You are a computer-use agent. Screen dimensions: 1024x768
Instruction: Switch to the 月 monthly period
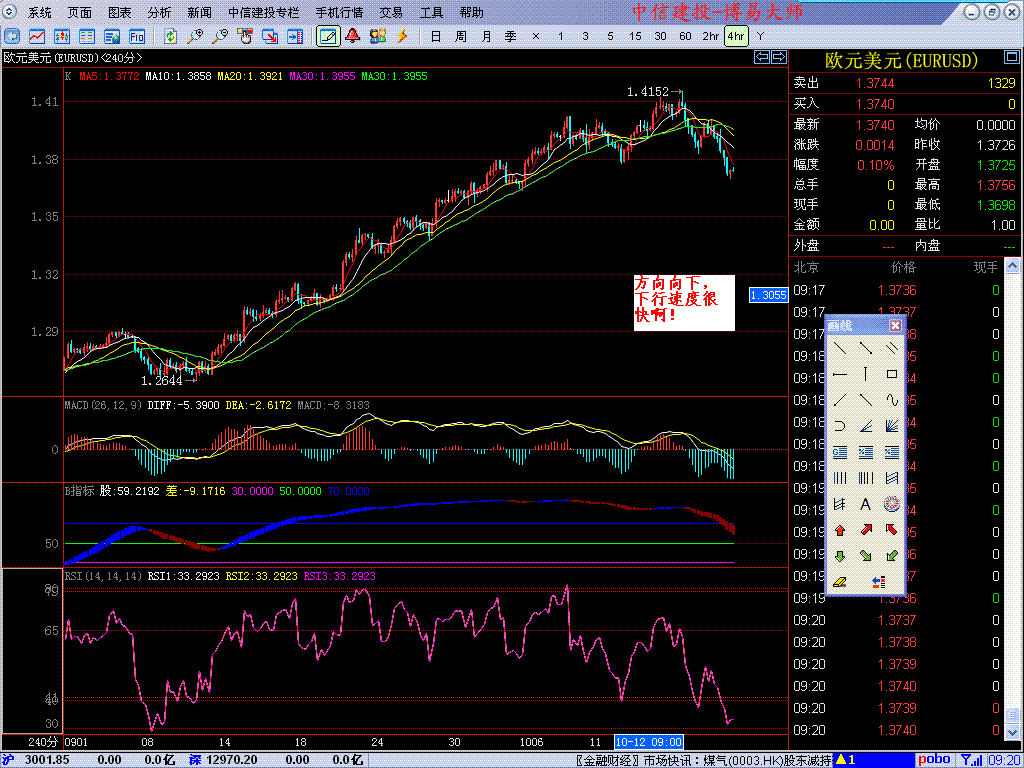coord(486,36)
